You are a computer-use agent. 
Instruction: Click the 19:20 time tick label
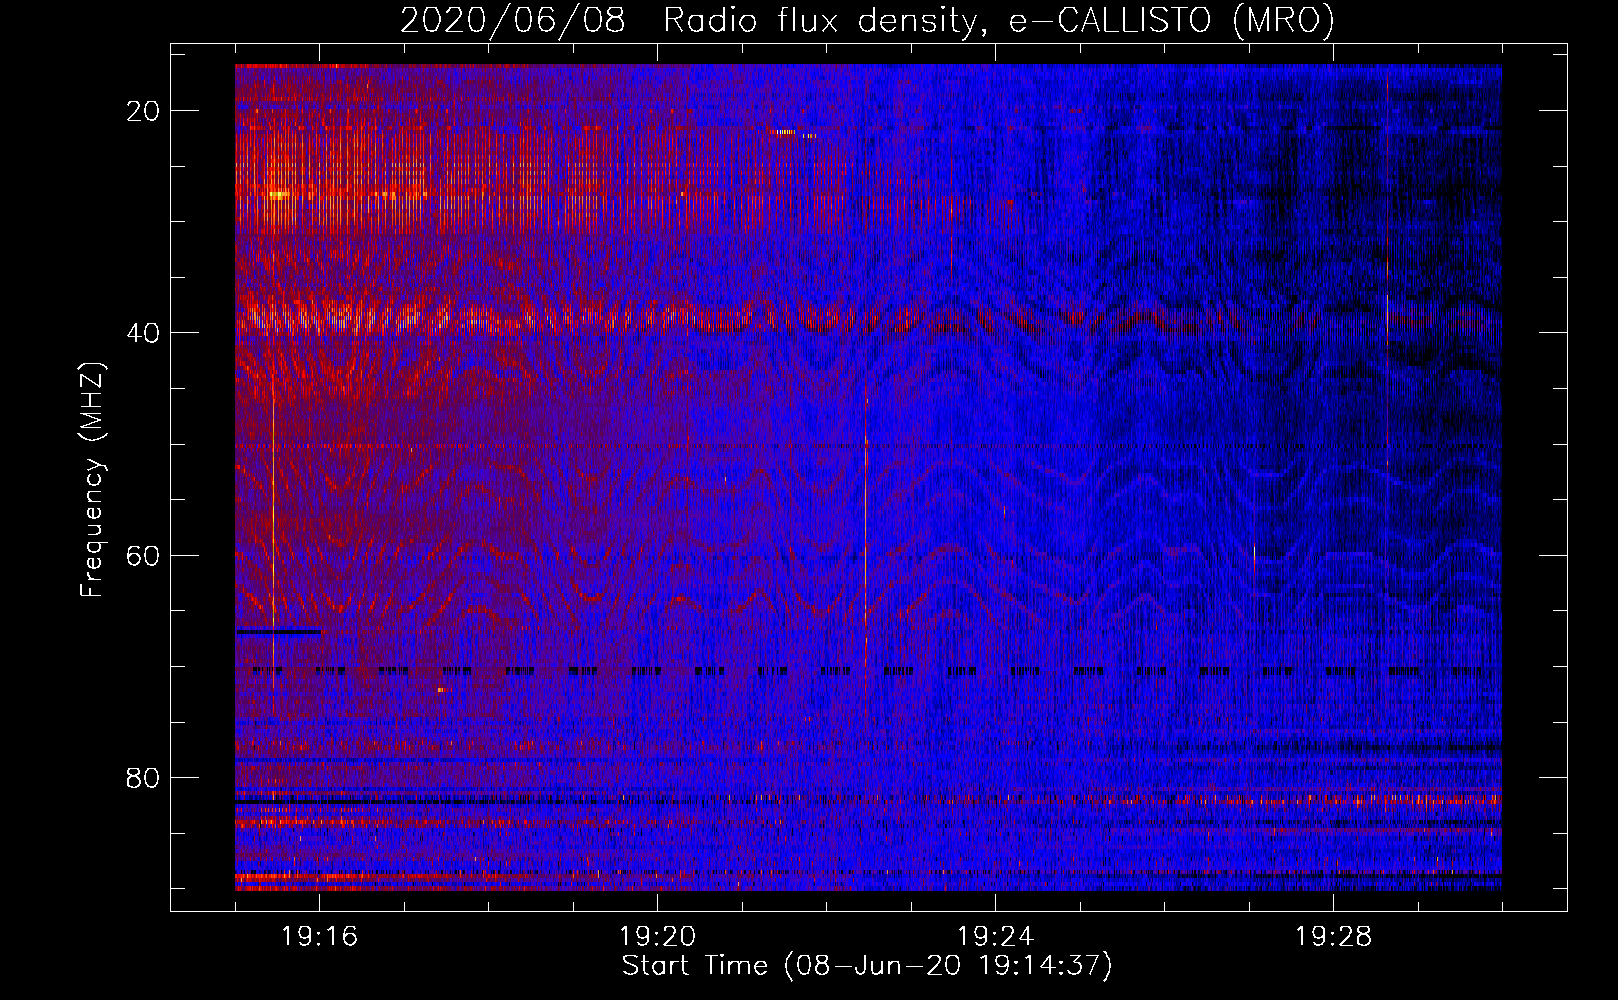click(658, 937)
